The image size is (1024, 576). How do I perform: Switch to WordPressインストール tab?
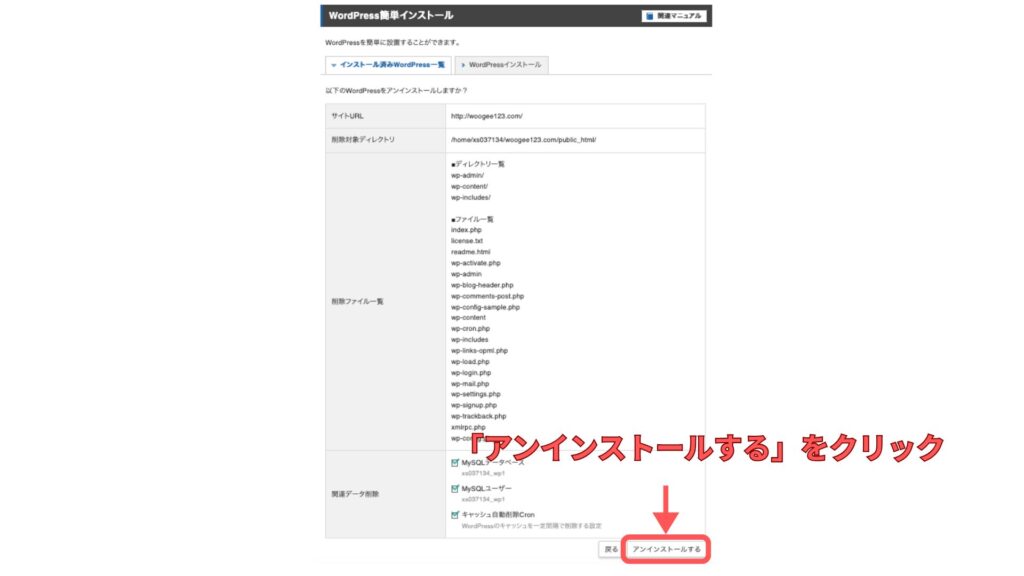pyautogui.click(x=502, y=65)
